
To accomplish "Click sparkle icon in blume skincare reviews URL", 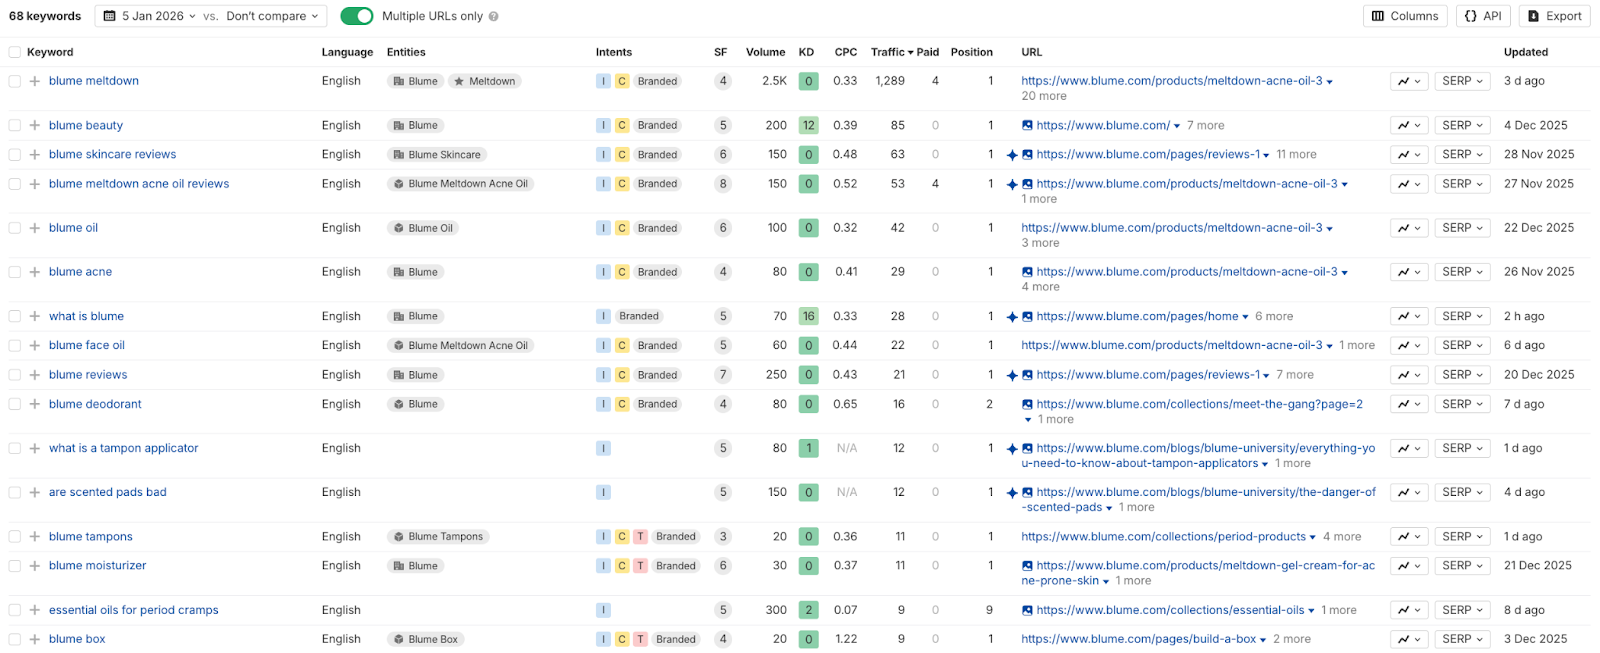I will [x=1012, y=155].
